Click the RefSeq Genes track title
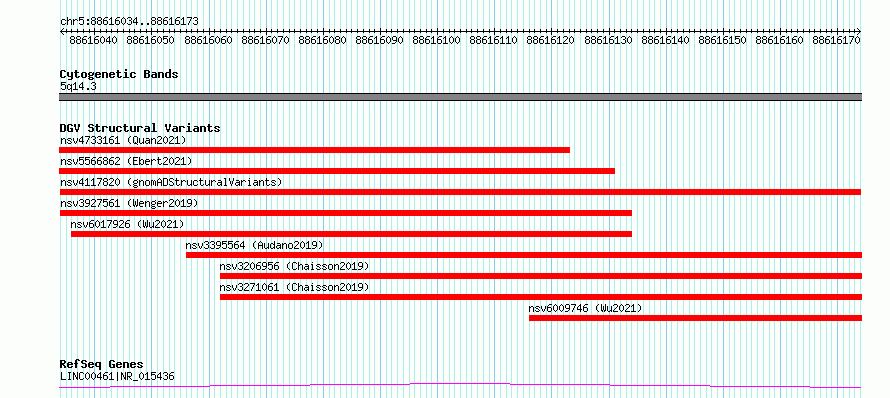The width and height of the screenshot is (890, 398). click(x=101, y=364)
